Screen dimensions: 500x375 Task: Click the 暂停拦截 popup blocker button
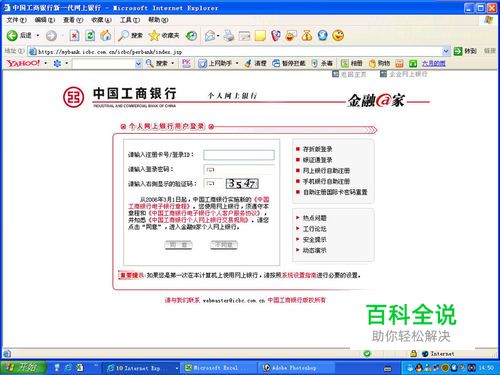pos(289,63)
